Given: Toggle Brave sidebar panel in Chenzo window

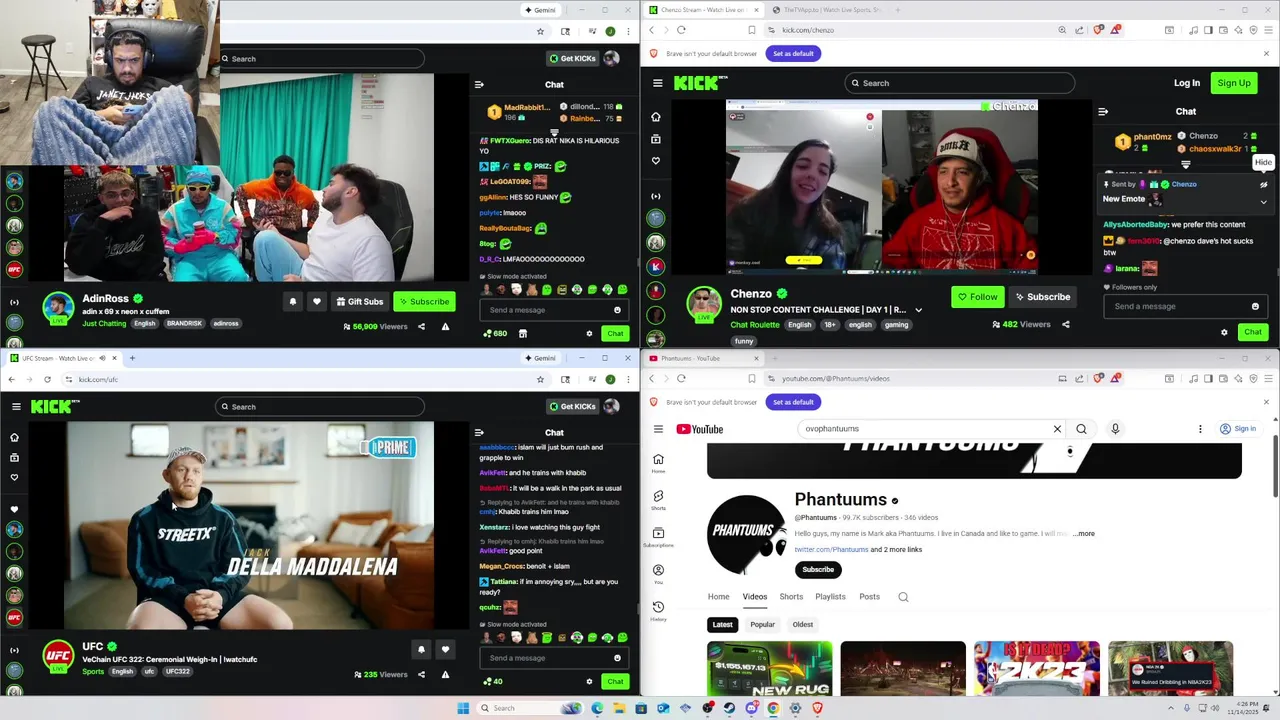Looking at the screenshot, I should pos(1209,30).
